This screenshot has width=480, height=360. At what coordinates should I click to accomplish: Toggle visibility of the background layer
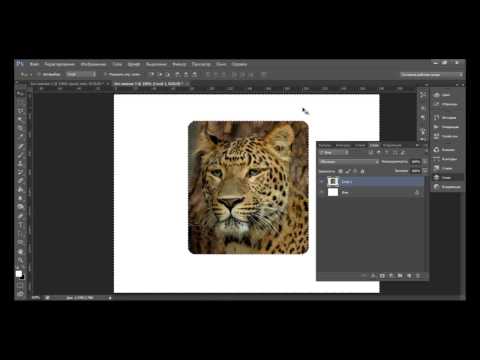322,192
